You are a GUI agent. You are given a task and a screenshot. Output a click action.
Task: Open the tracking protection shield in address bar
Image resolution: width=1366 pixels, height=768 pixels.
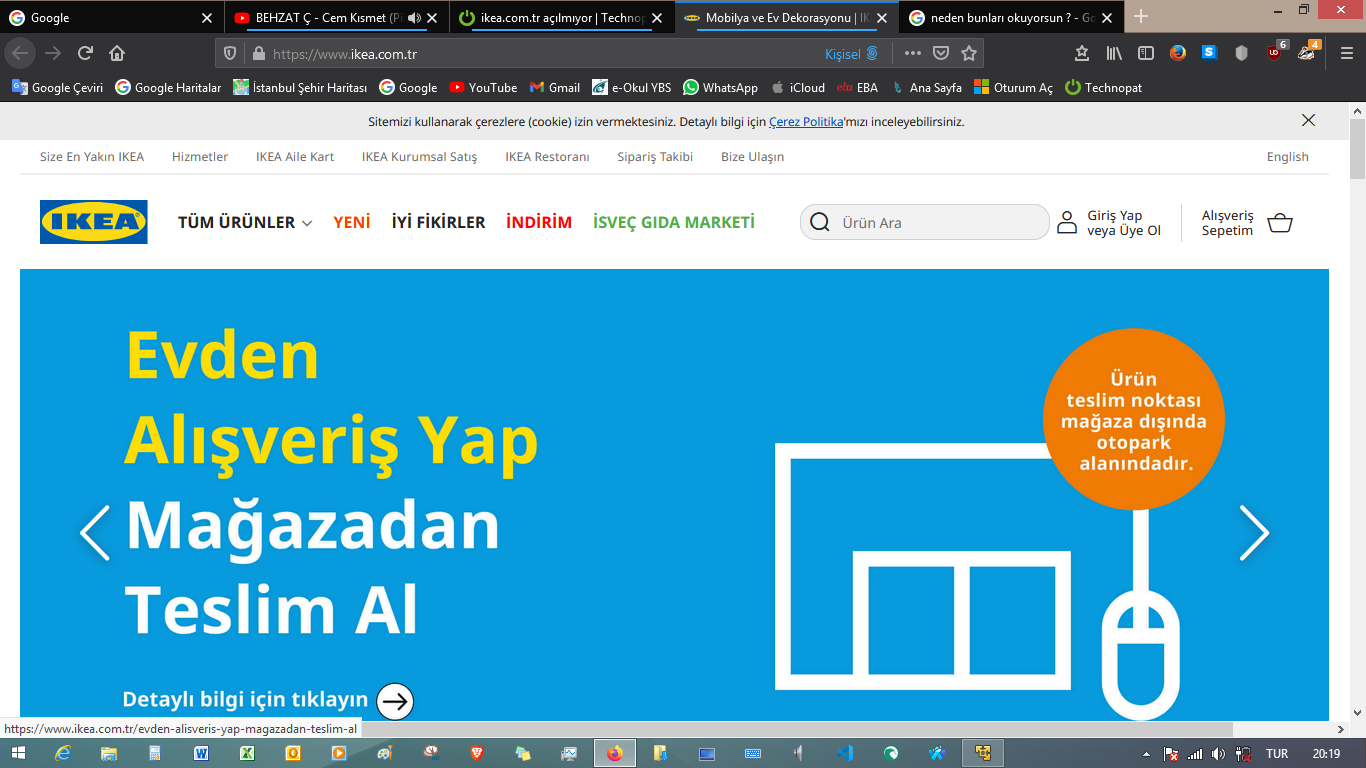click(x=230, y=54)
